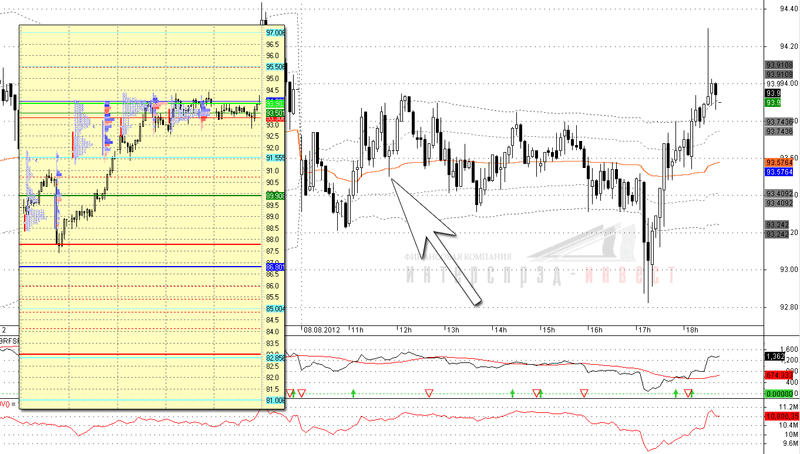Click green up arrow marker near 14h
The height and width of the screenshot is (454, 800).
512,392
